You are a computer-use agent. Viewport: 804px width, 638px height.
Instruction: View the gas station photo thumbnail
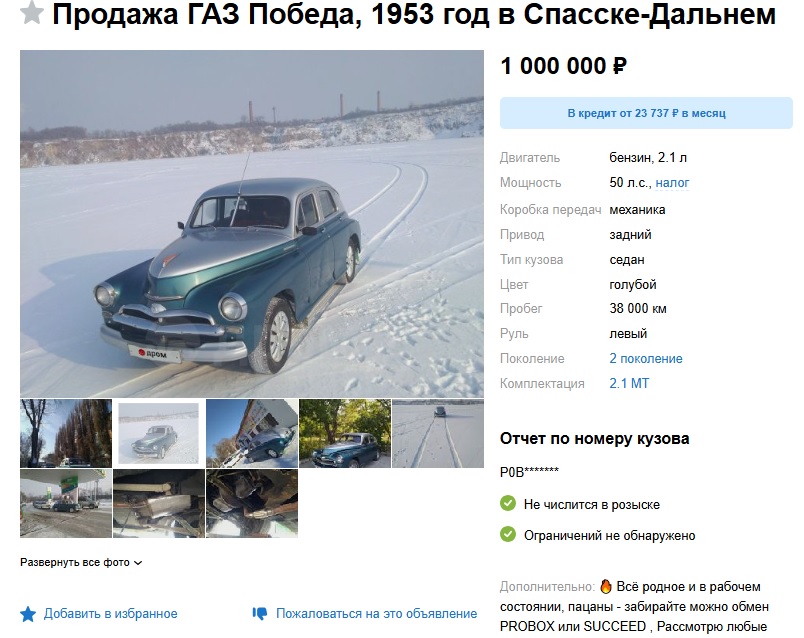(66, 504)
